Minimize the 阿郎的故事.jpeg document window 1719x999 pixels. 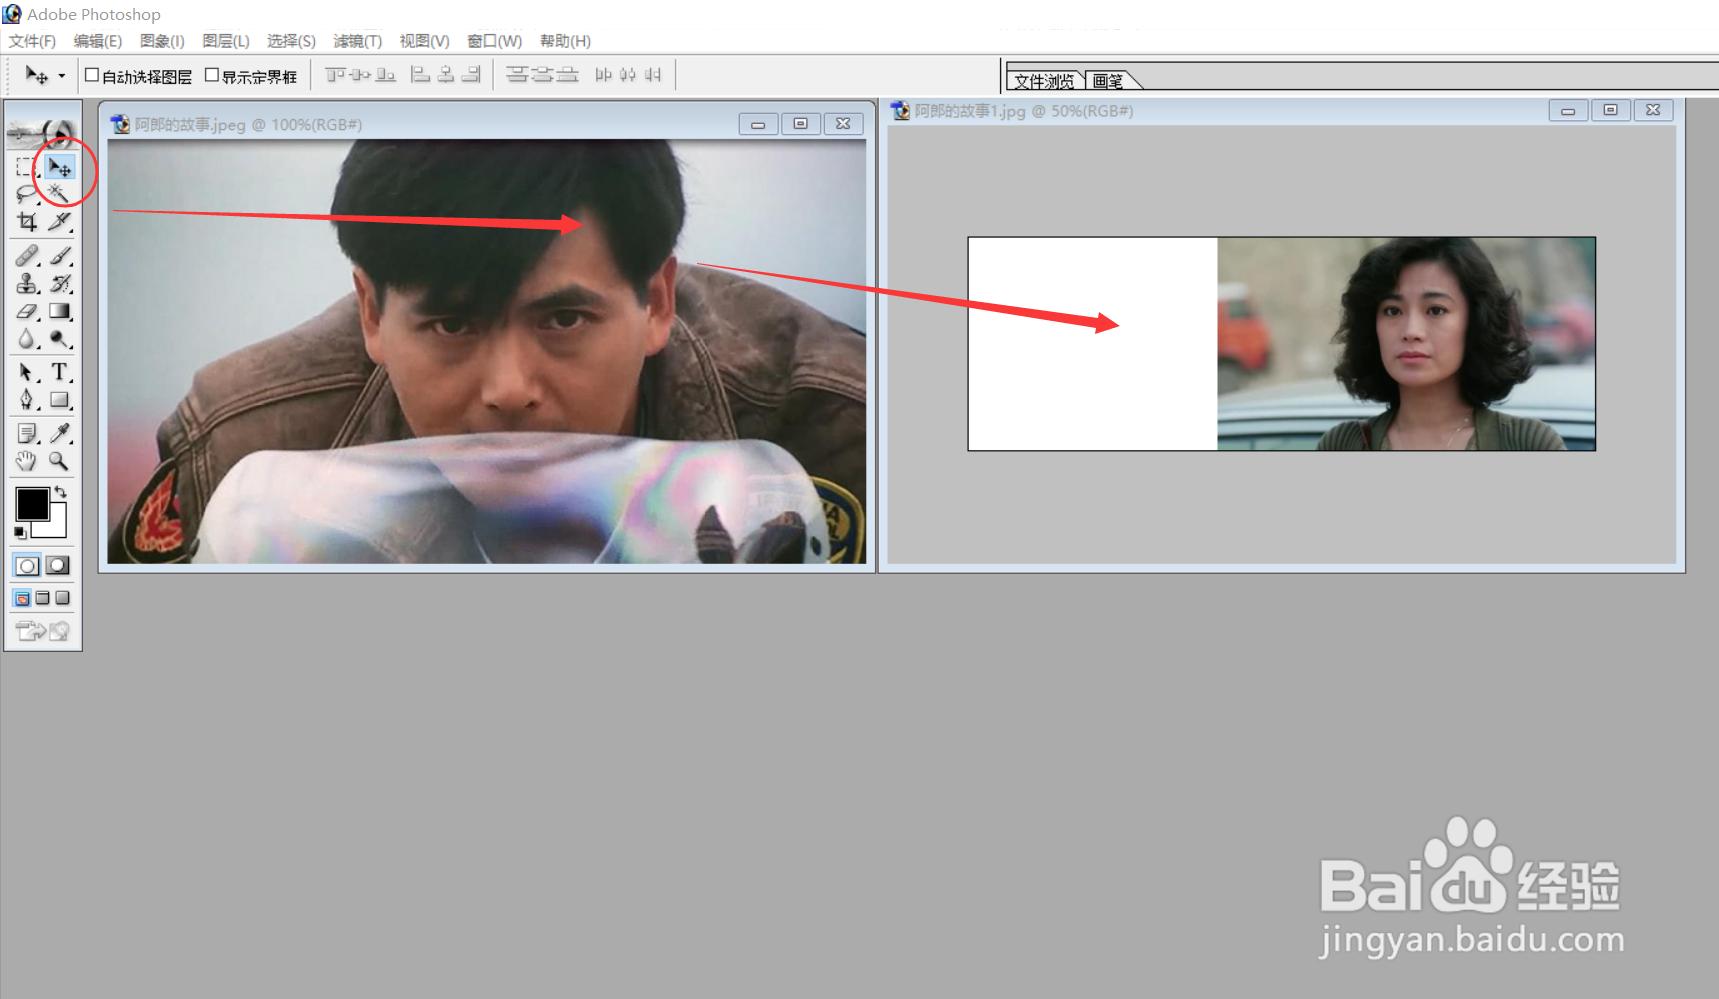(758, 124)
